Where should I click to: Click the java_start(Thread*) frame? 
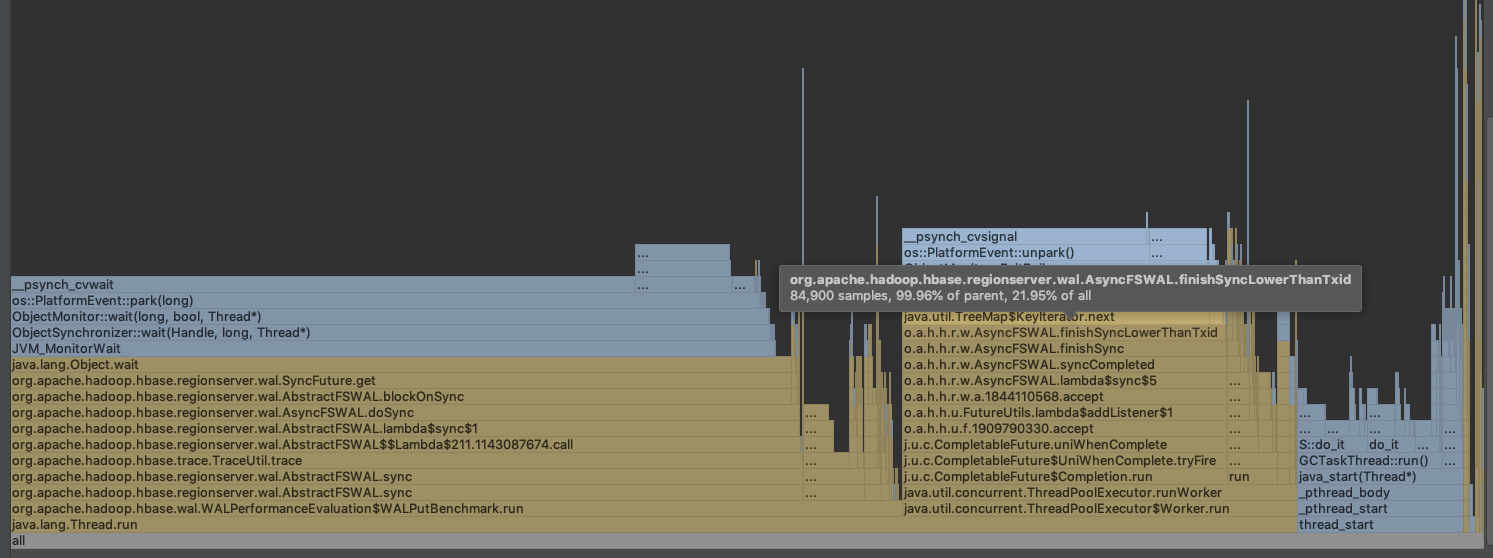[1379, 477]
